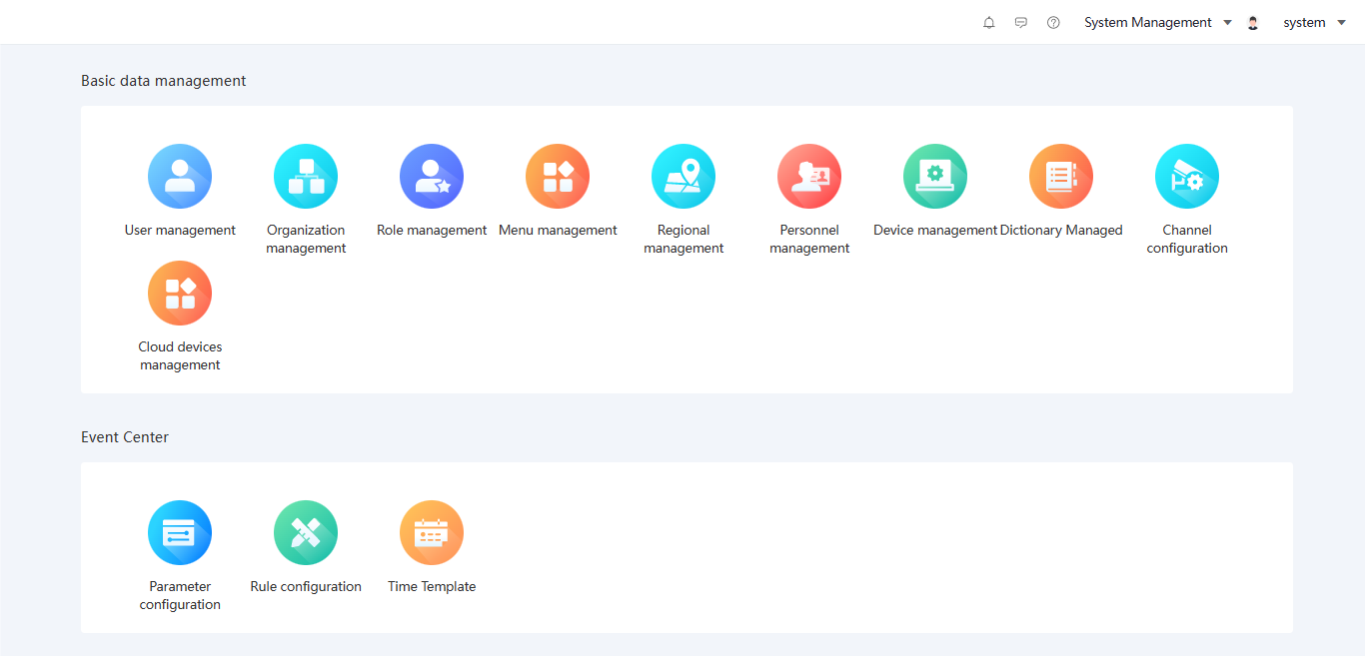Open the Organization management icon
Screen dimensions: 1365x656
(306, 176)
